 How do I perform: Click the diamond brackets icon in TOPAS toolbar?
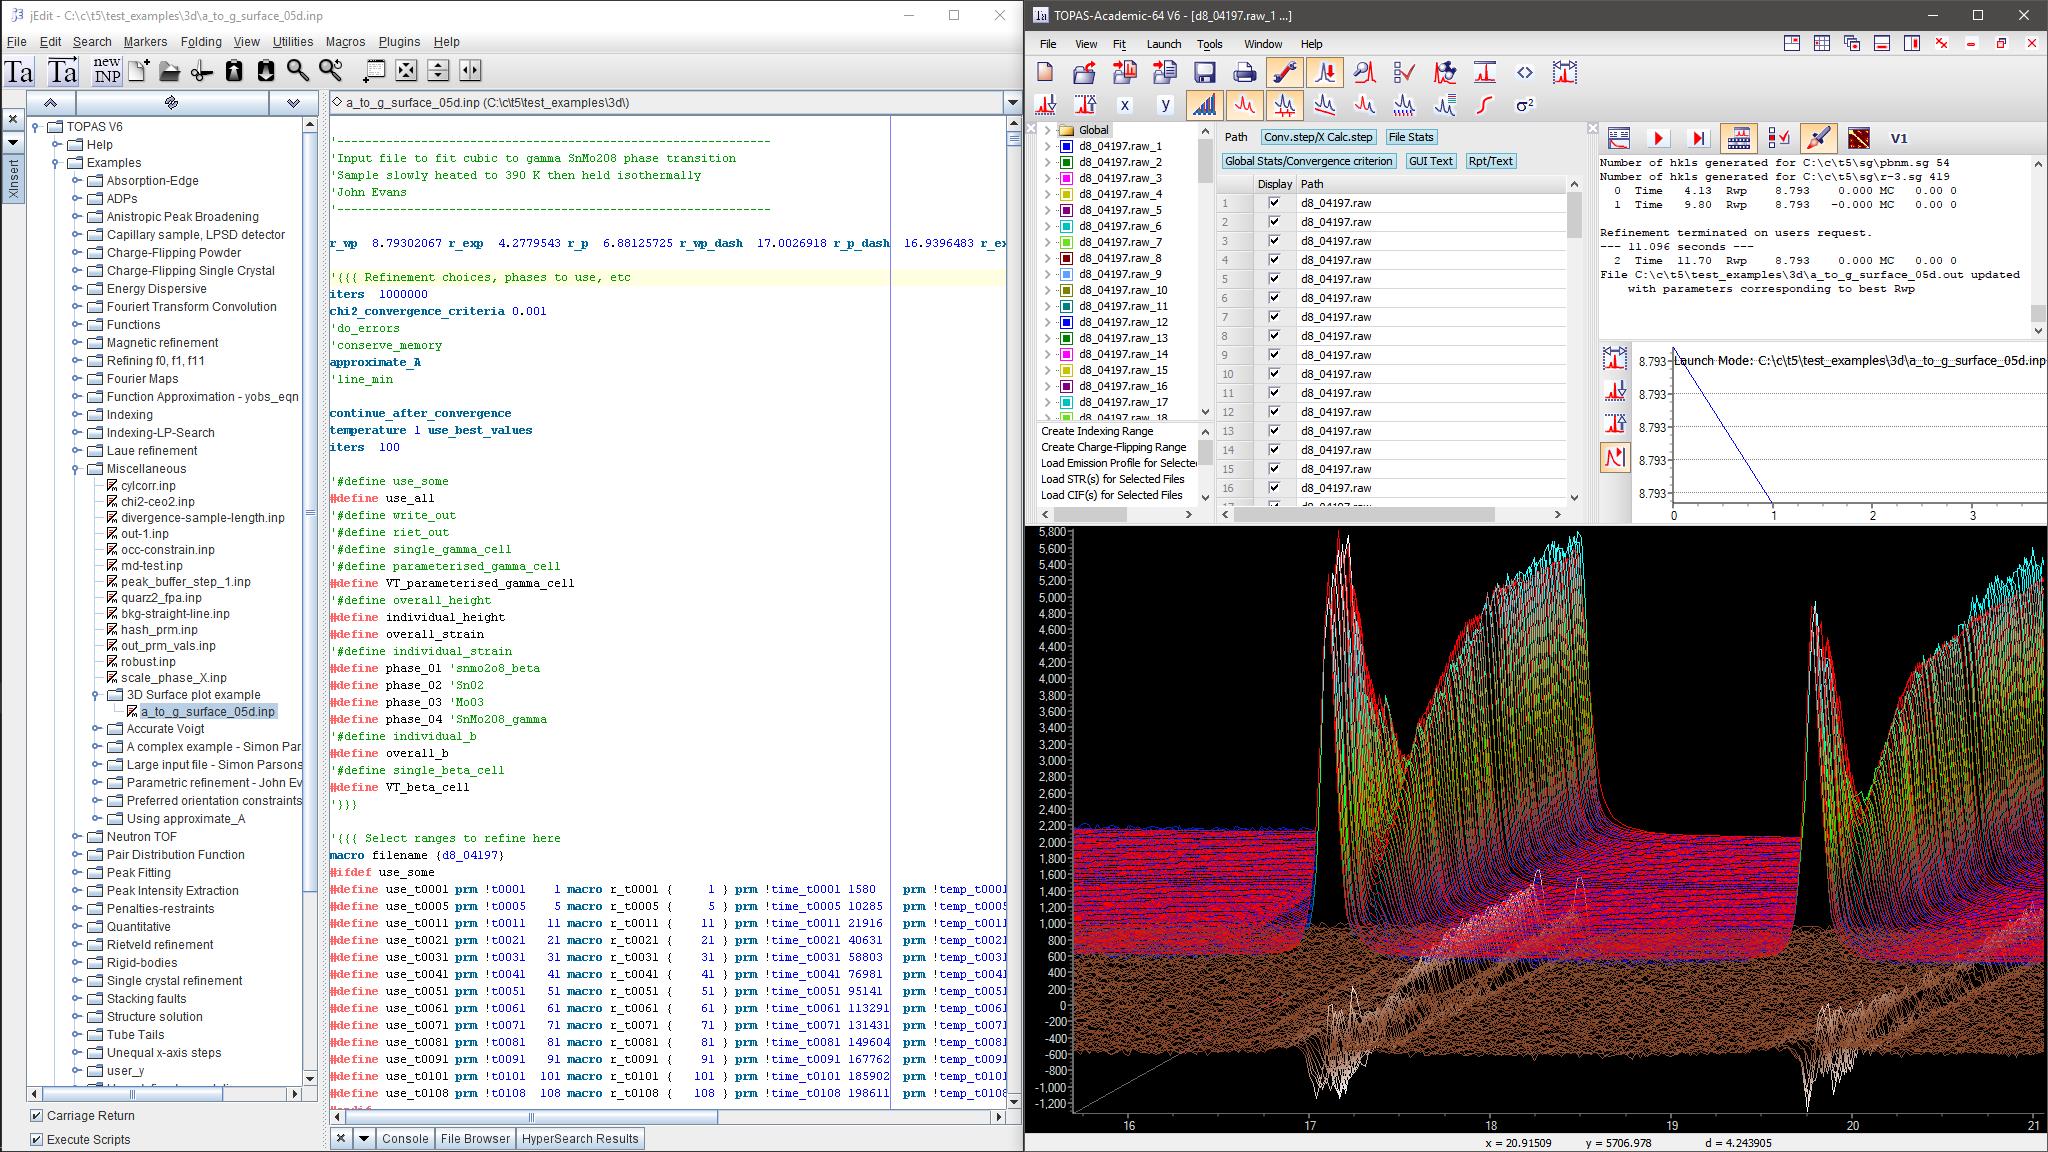coord(1524,72)
